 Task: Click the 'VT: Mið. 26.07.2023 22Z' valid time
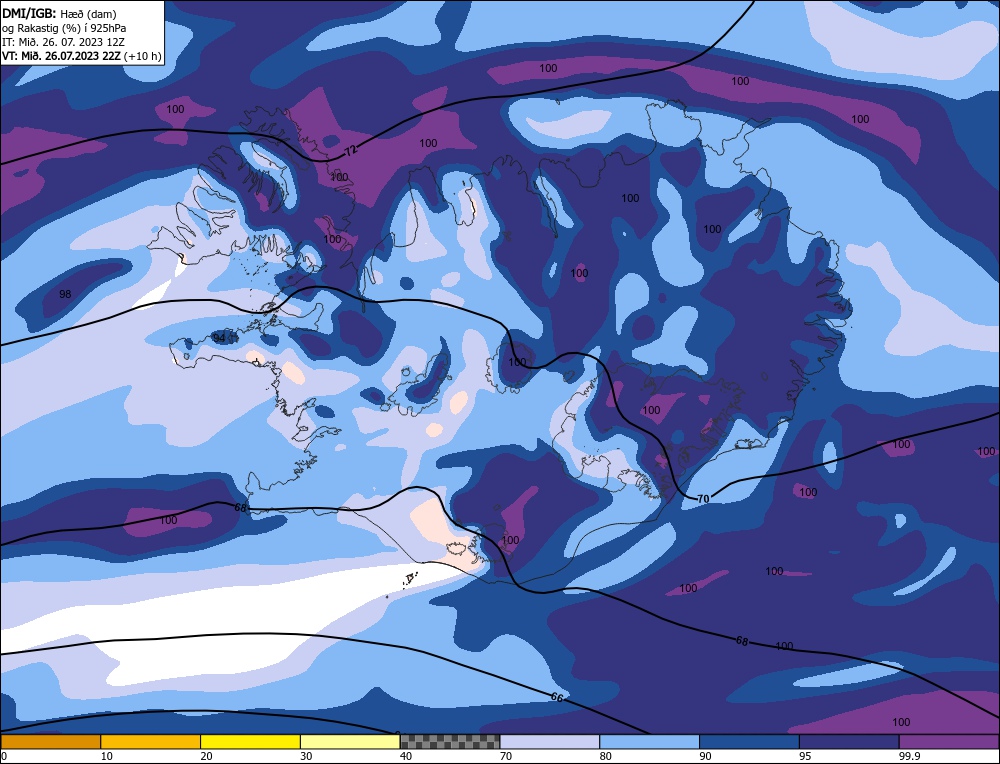tap(61, 55)
